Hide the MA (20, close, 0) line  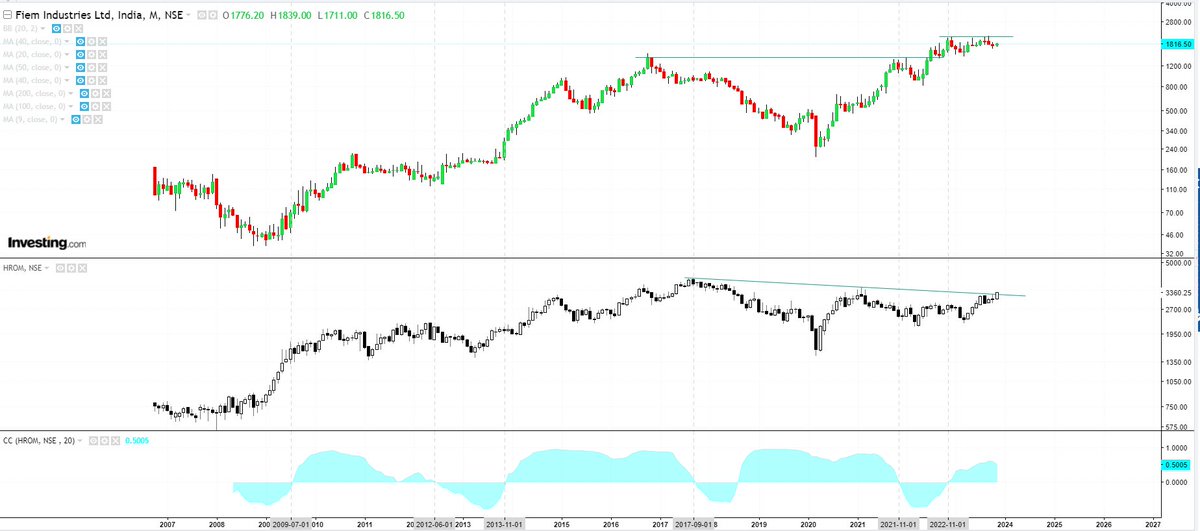80,54
